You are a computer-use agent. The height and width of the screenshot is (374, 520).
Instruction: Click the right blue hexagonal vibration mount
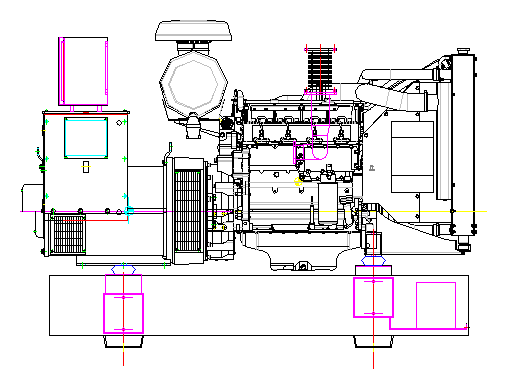pos(373,261)
